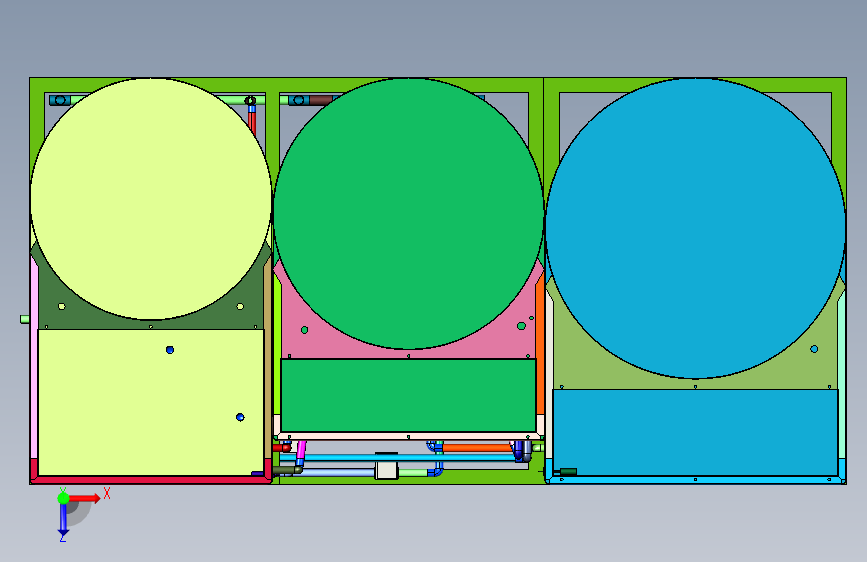Select the red vertical pipe near top
Viewport: 867px width, 562px height.
(252, 122)
